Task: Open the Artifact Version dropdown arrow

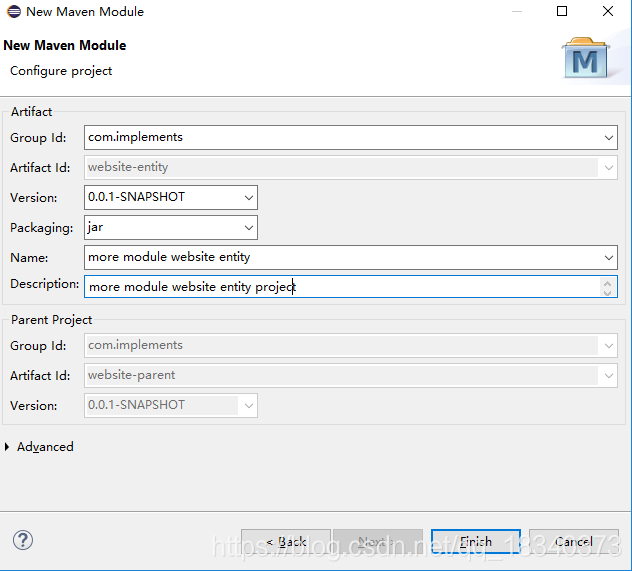Action: pos(249,197)
